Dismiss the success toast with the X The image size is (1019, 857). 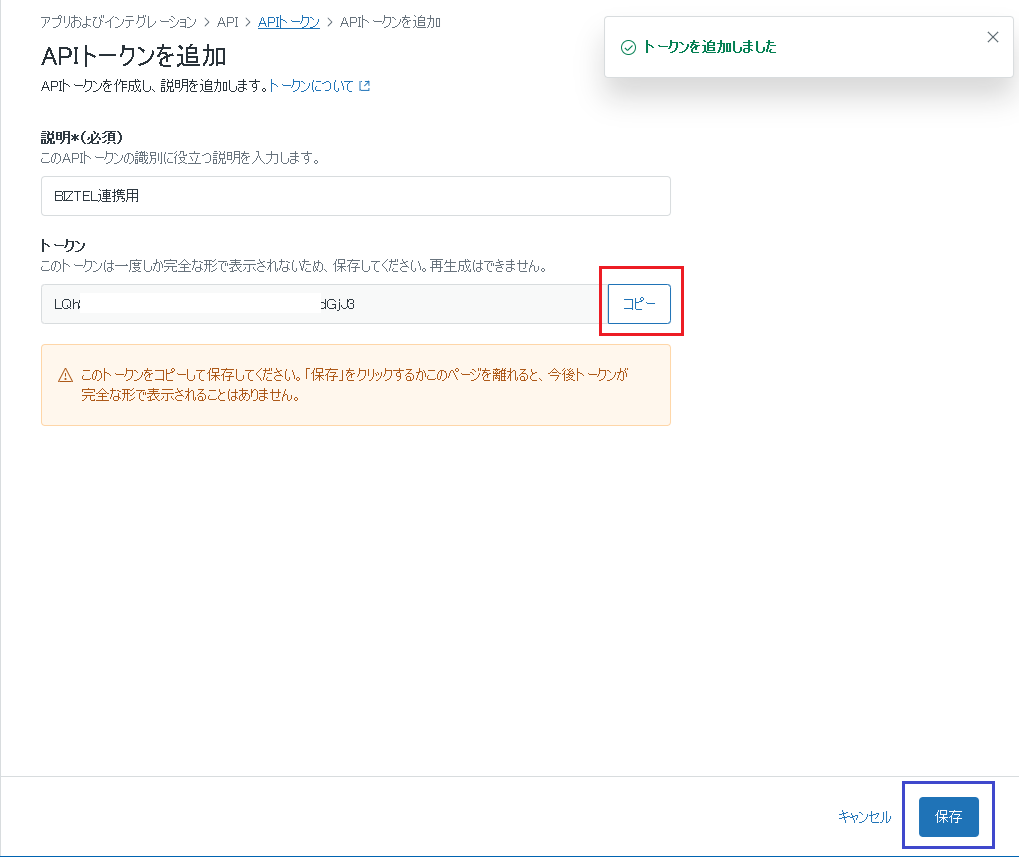pos(992,36)
